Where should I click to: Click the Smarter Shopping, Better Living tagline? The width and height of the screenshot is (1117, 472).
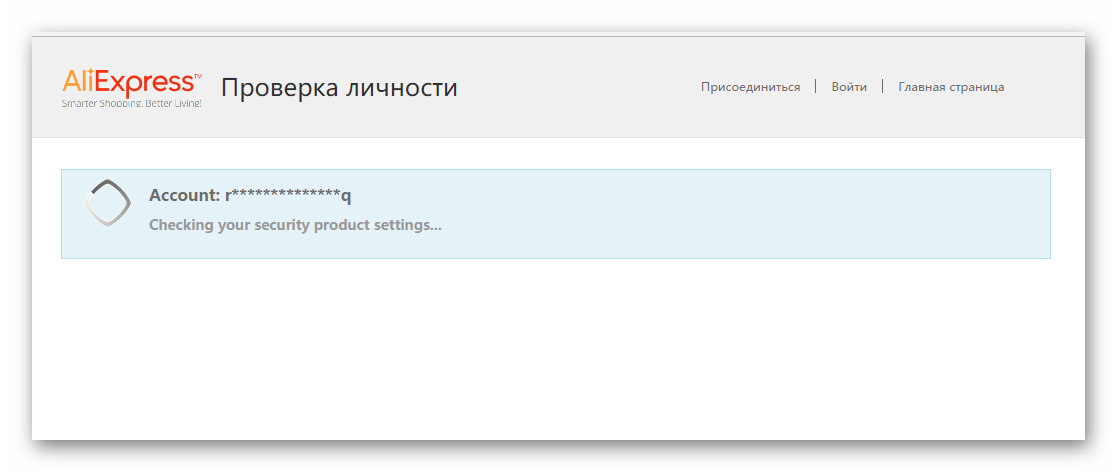click(x=132, y=103)
